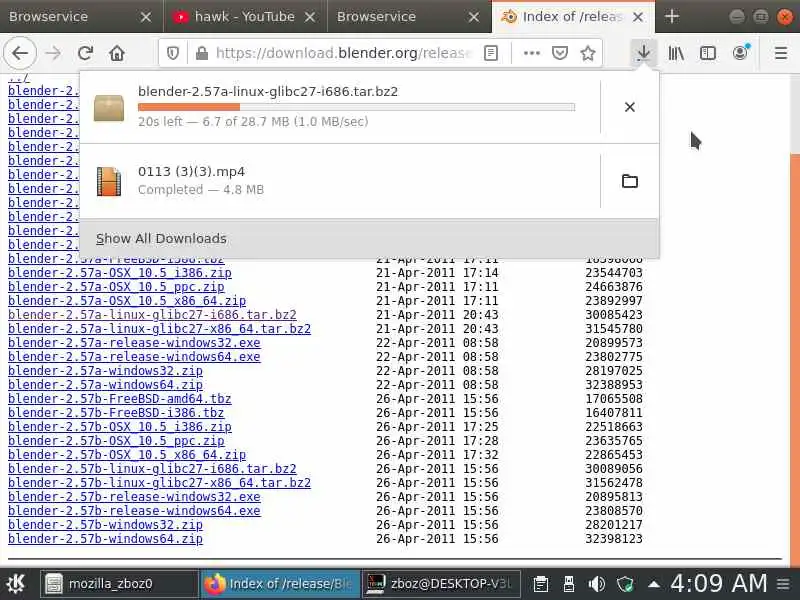This screenshot has width=800, height=600.
Task: Switch to Index of /release taskbar entry
Action: (279, 584)
